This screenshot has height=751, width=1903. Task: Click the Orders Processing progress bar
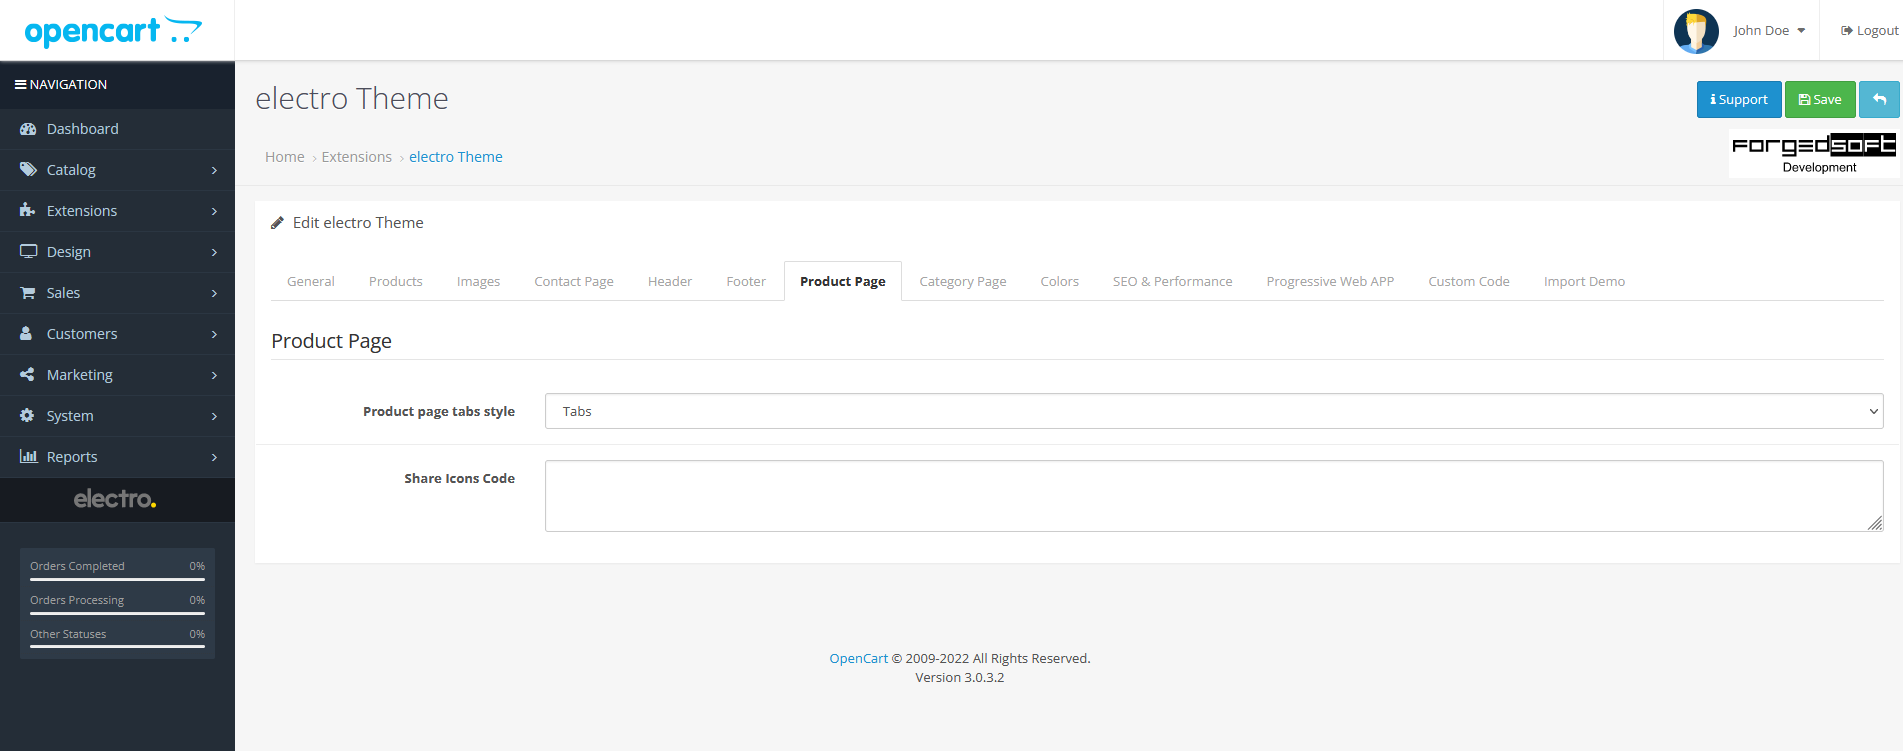point(118,613)
